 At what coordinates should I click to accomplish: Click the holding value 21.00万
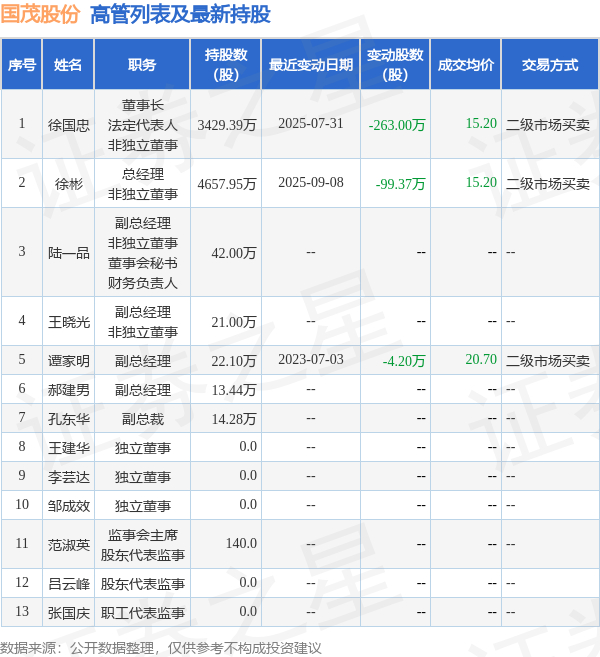pyautogui.click(x=234, y=322)
